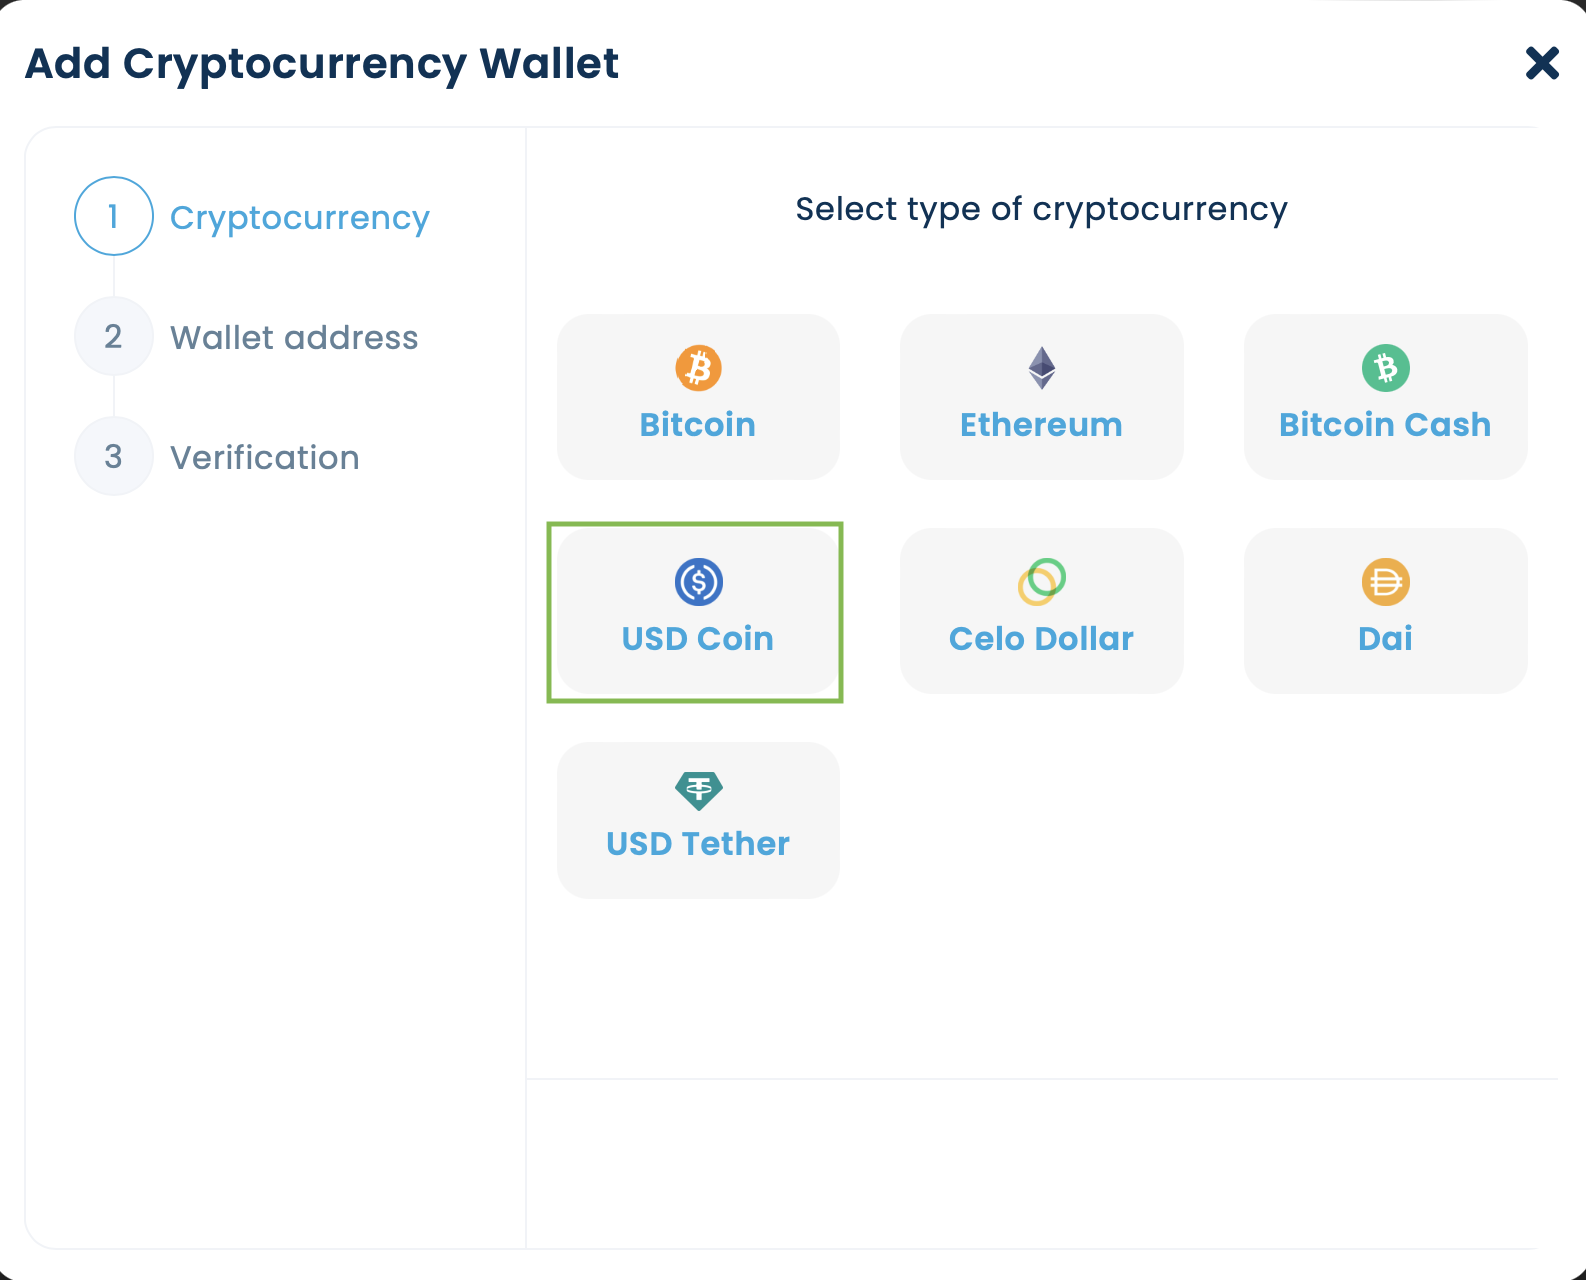Pick the Dai text label
Viewport: 1586px width, 1280px height.
(x=1385, y=639)
